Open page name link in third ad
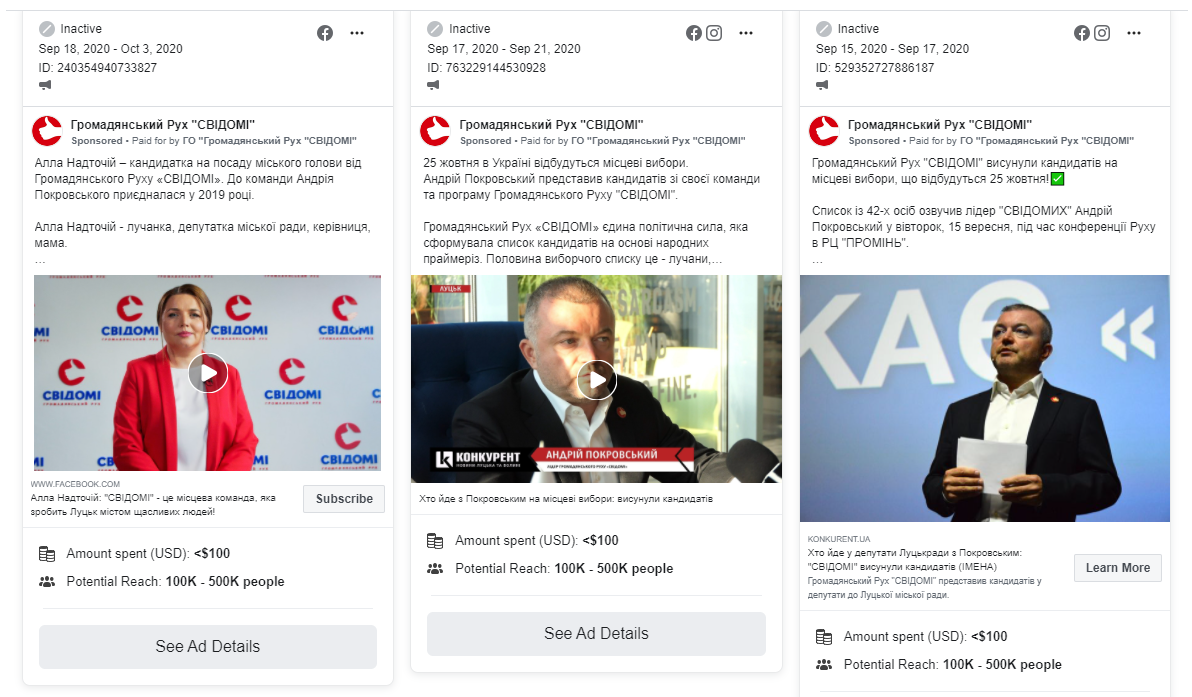The height and width of the screenshot is (697, 1192). pyautogui.click(x=940, y=125)
